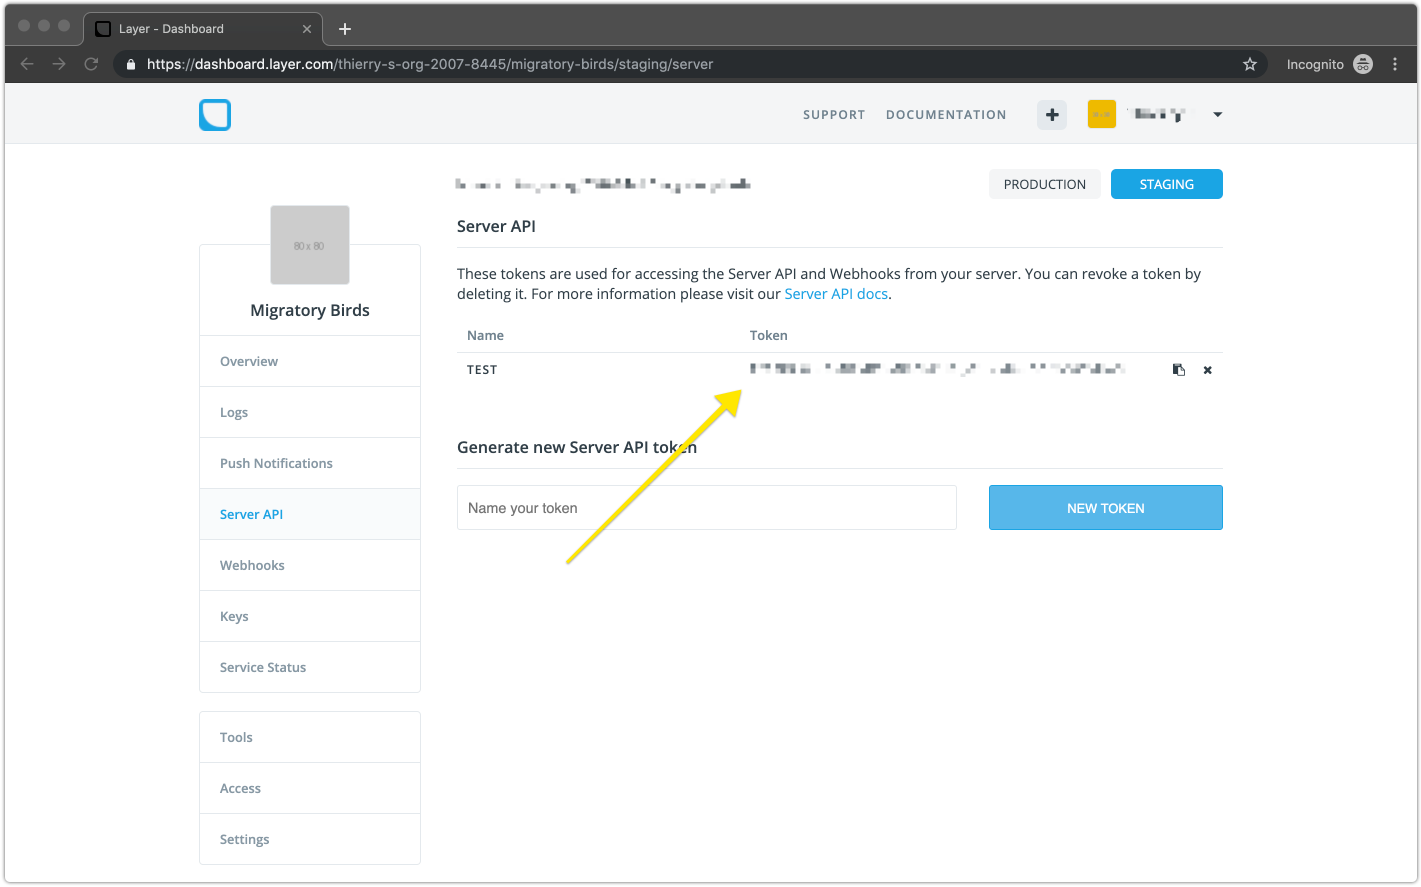
Task: Click the TEST token name cell
Action: 482,370
